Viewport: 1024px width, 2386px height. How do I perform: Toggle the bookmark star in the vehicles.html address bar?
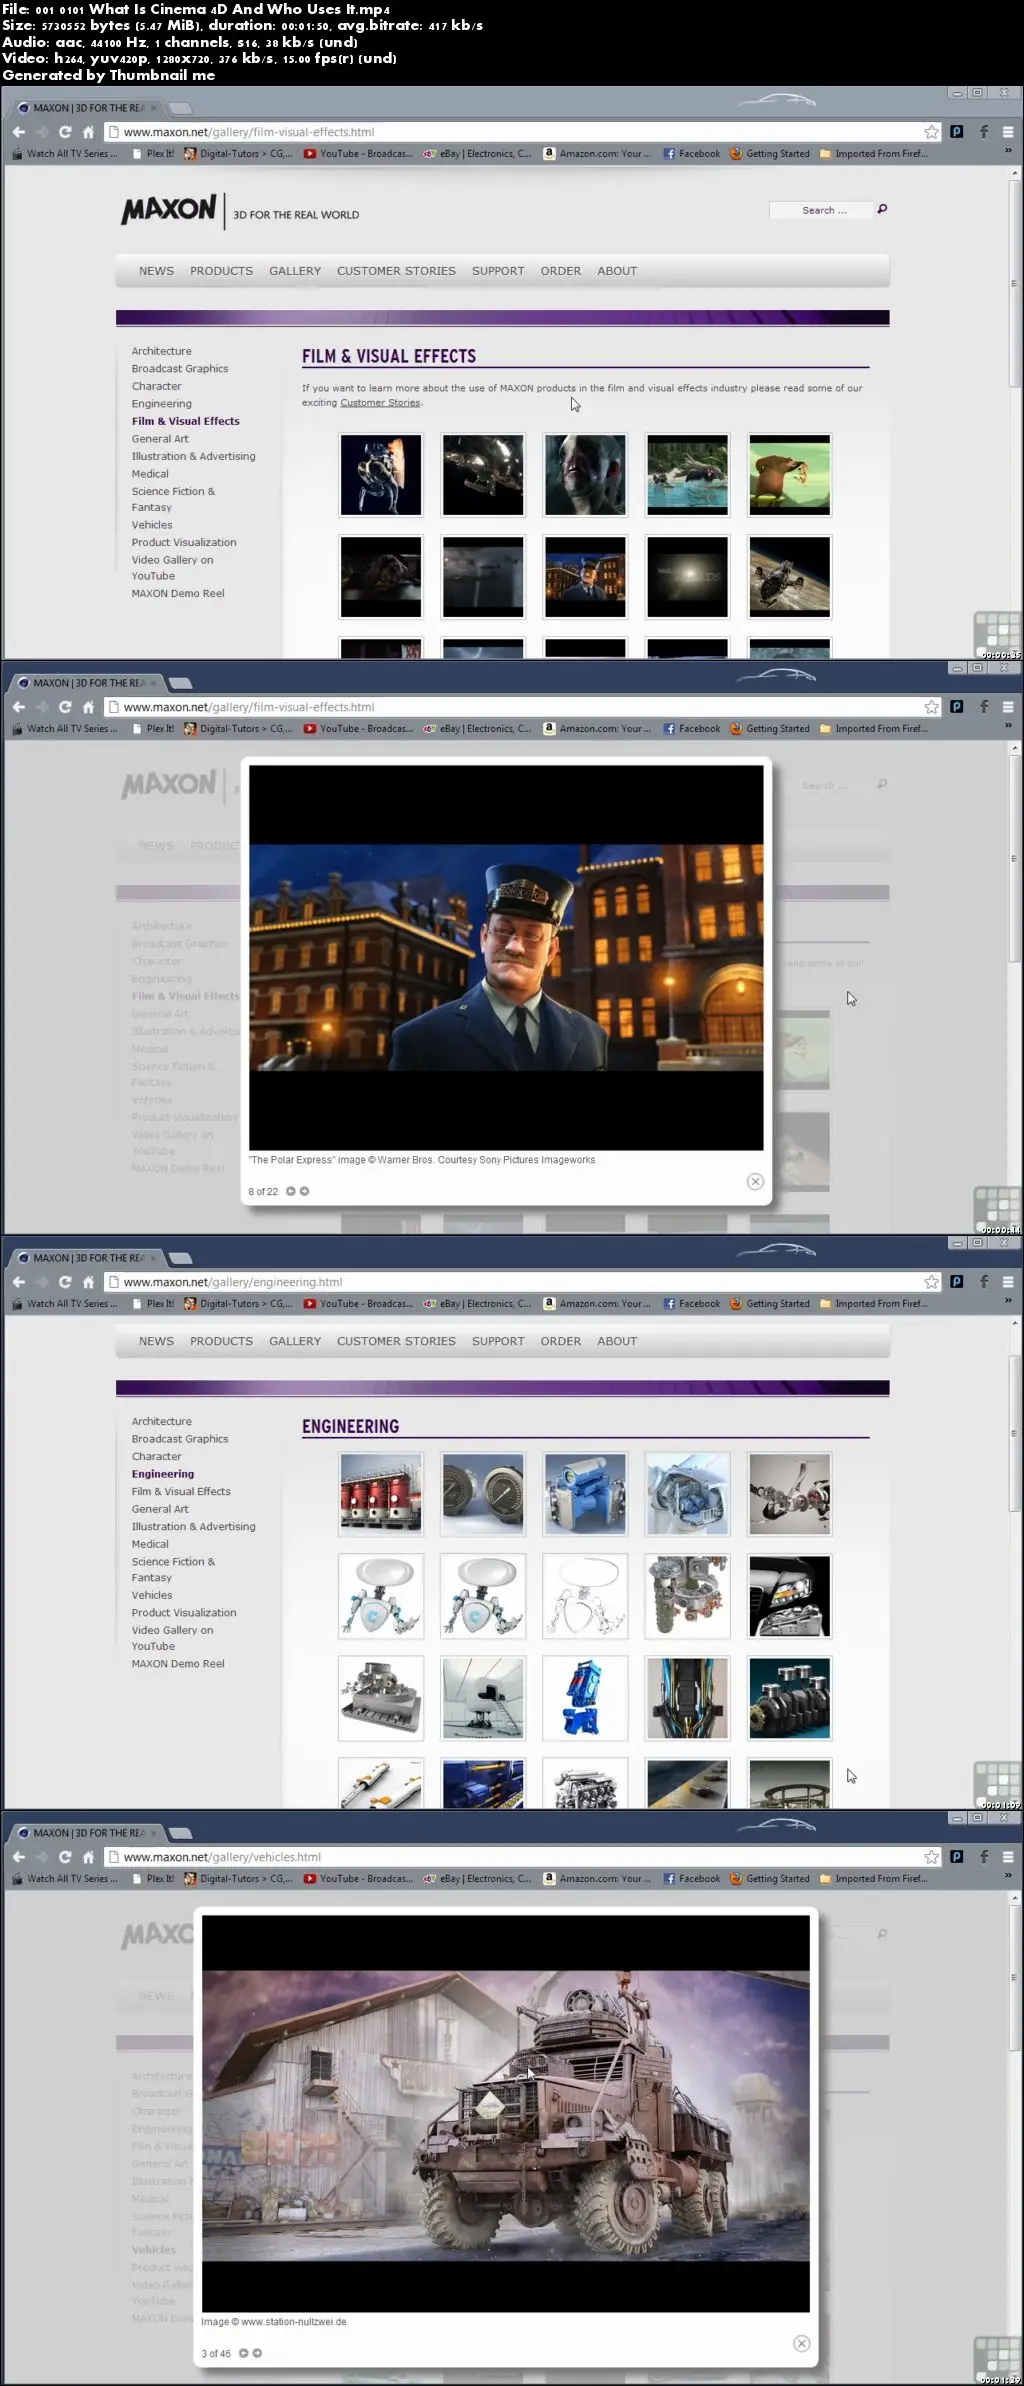tap(932, 1856)
